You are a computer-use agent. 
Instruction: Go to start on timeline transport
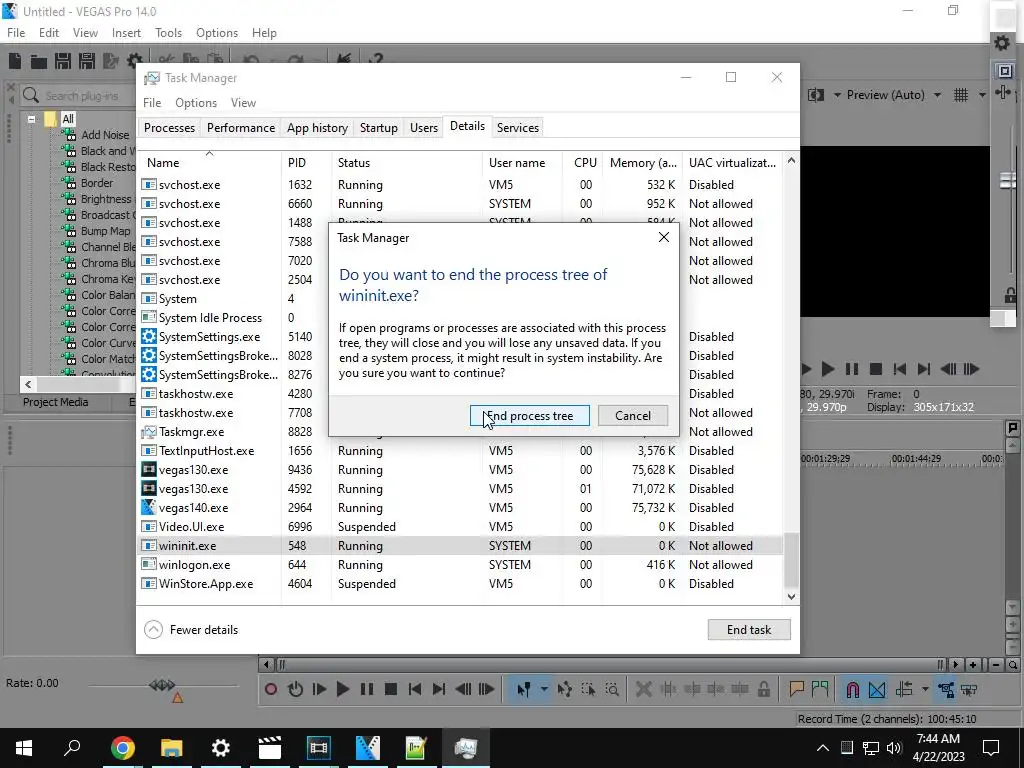415,689
